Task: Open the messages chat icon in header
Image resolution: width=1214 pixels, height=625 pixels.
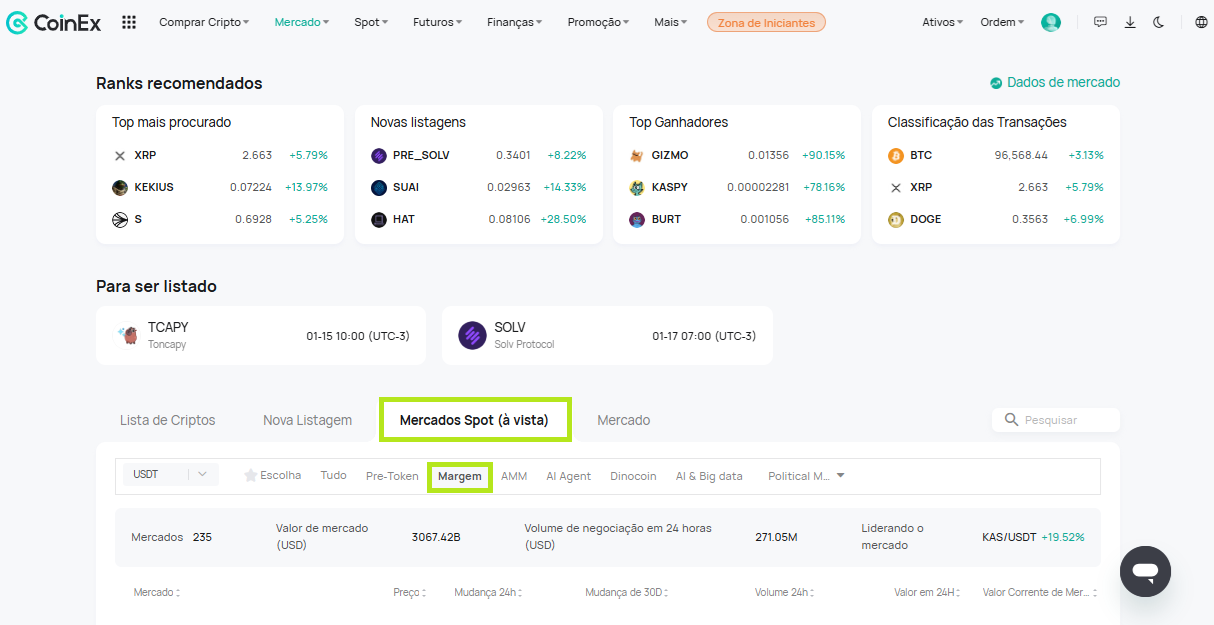Action: 1100,22
